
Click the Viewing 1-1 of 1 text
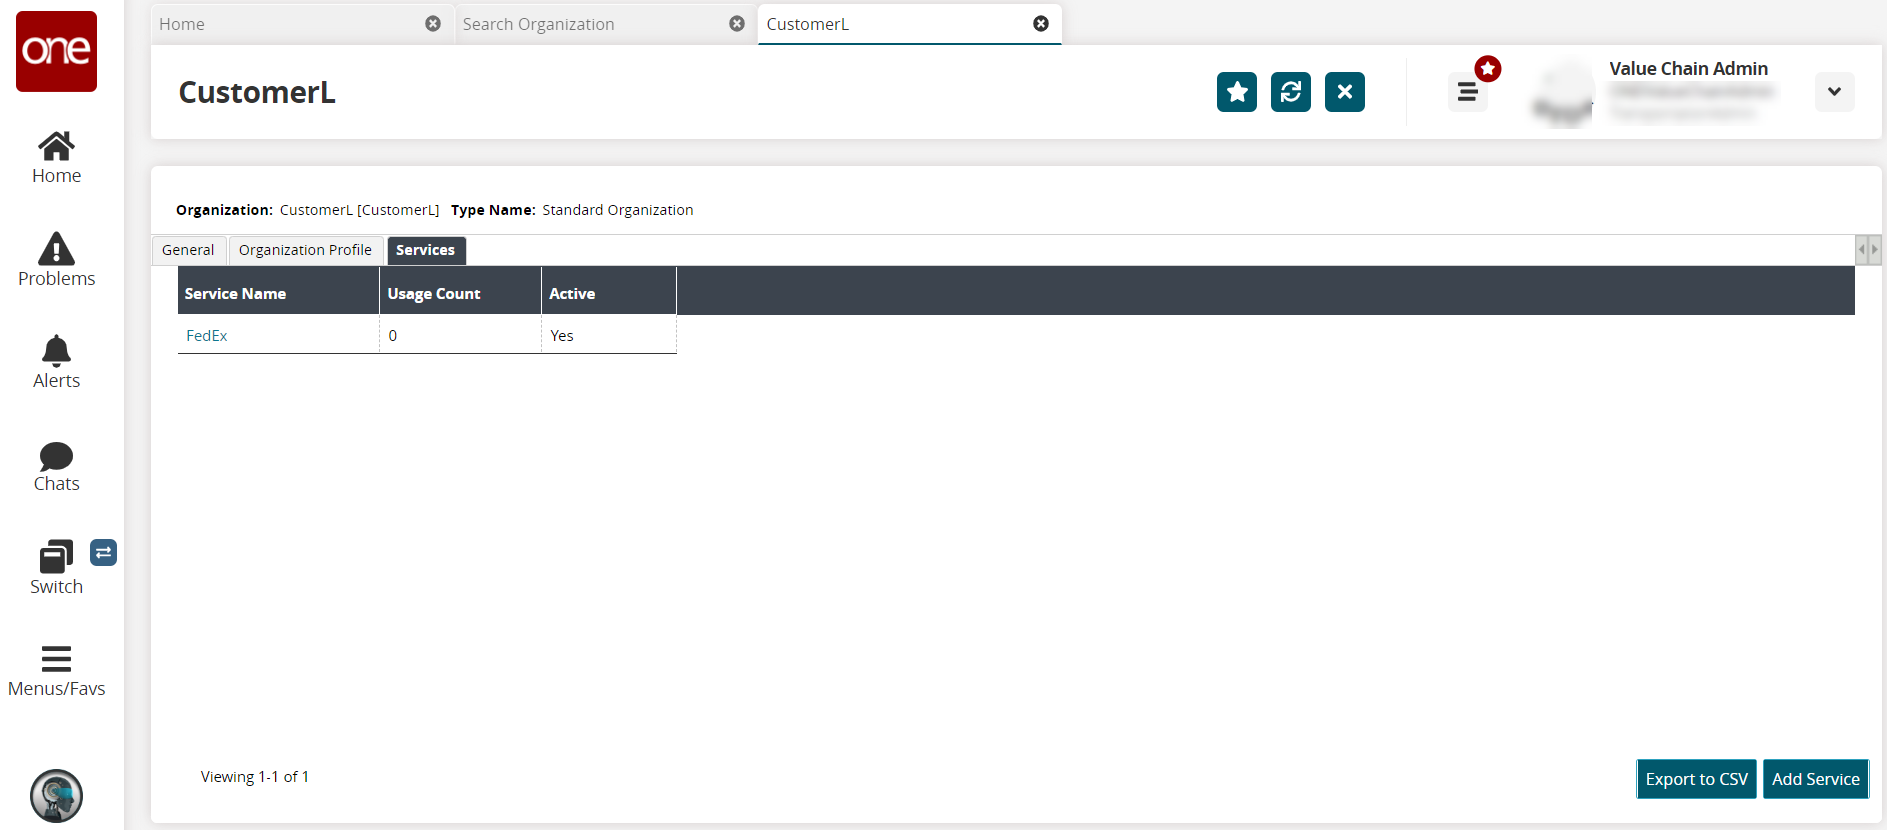(x=255, y=777)
